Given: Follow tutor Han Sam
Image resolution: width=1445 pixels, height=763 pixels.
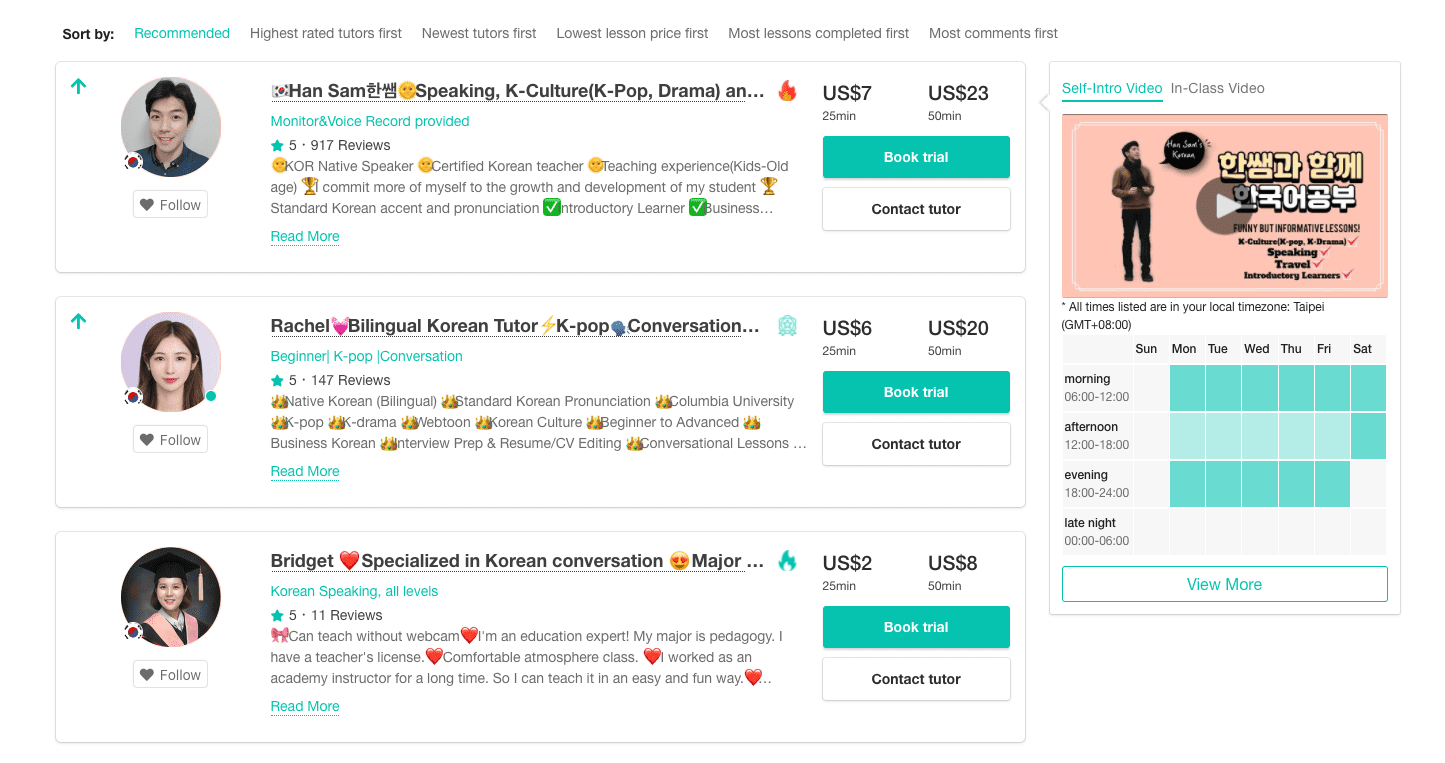Looking at the screenshot, I should [x=170, y=204].
